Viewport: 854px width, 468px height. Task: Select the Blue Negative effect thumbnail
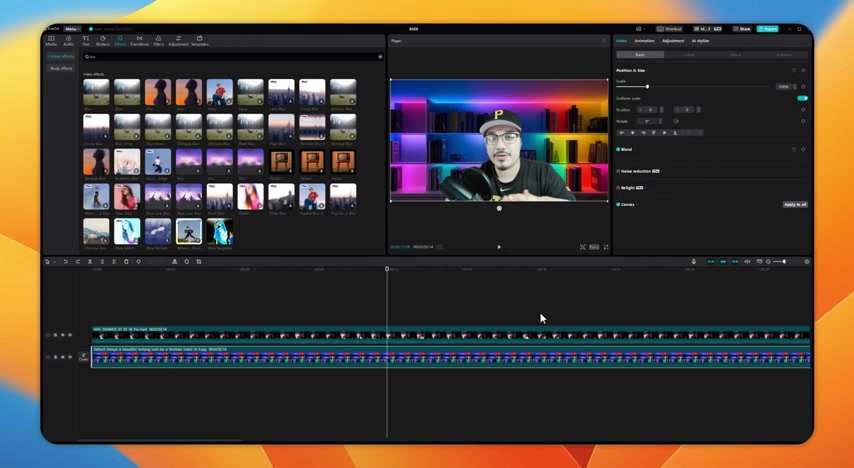tap(219, 232)
